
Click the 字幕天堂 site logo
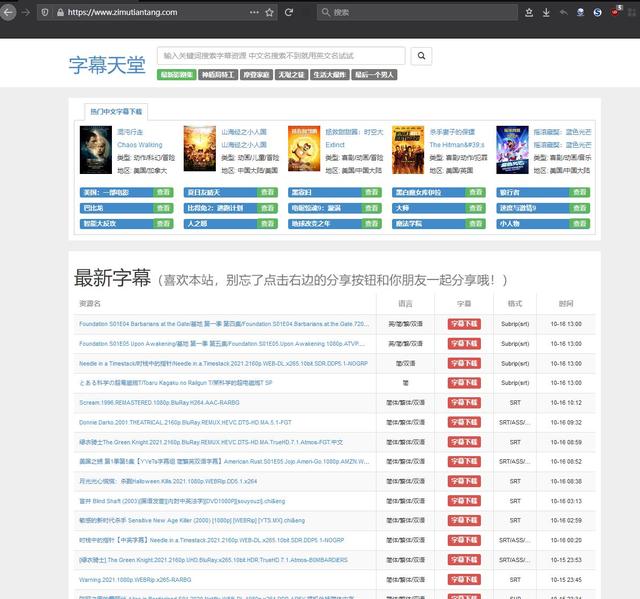107,65
